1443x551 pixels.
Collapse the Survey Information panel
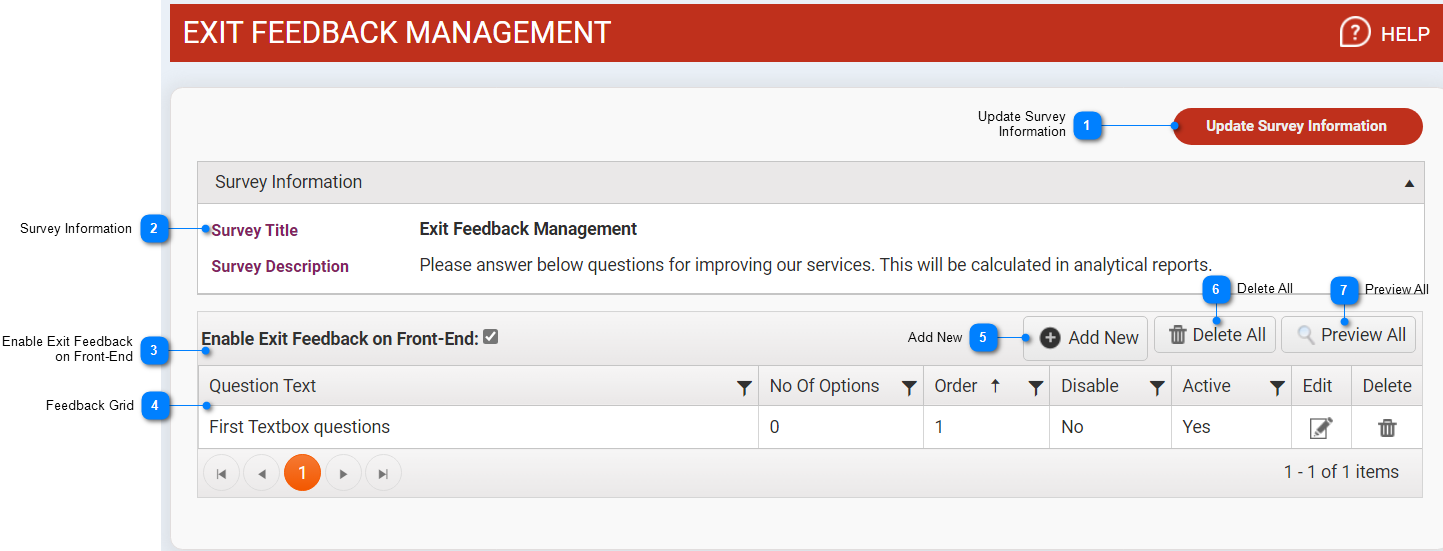pos(1409,183)
